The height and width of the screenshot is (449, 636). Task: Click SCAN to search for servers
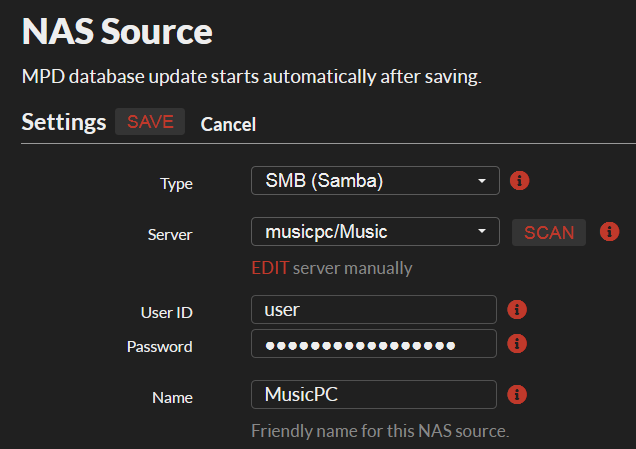[x=549, y=232]
